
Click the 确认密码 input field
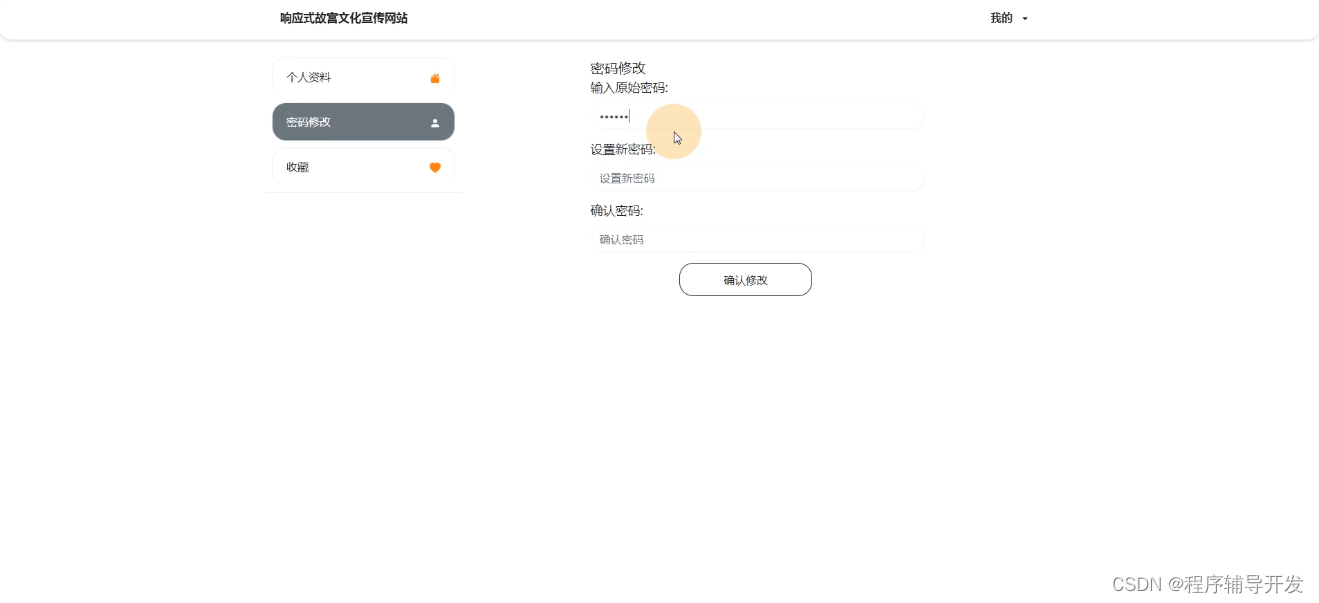click(757, 239)
